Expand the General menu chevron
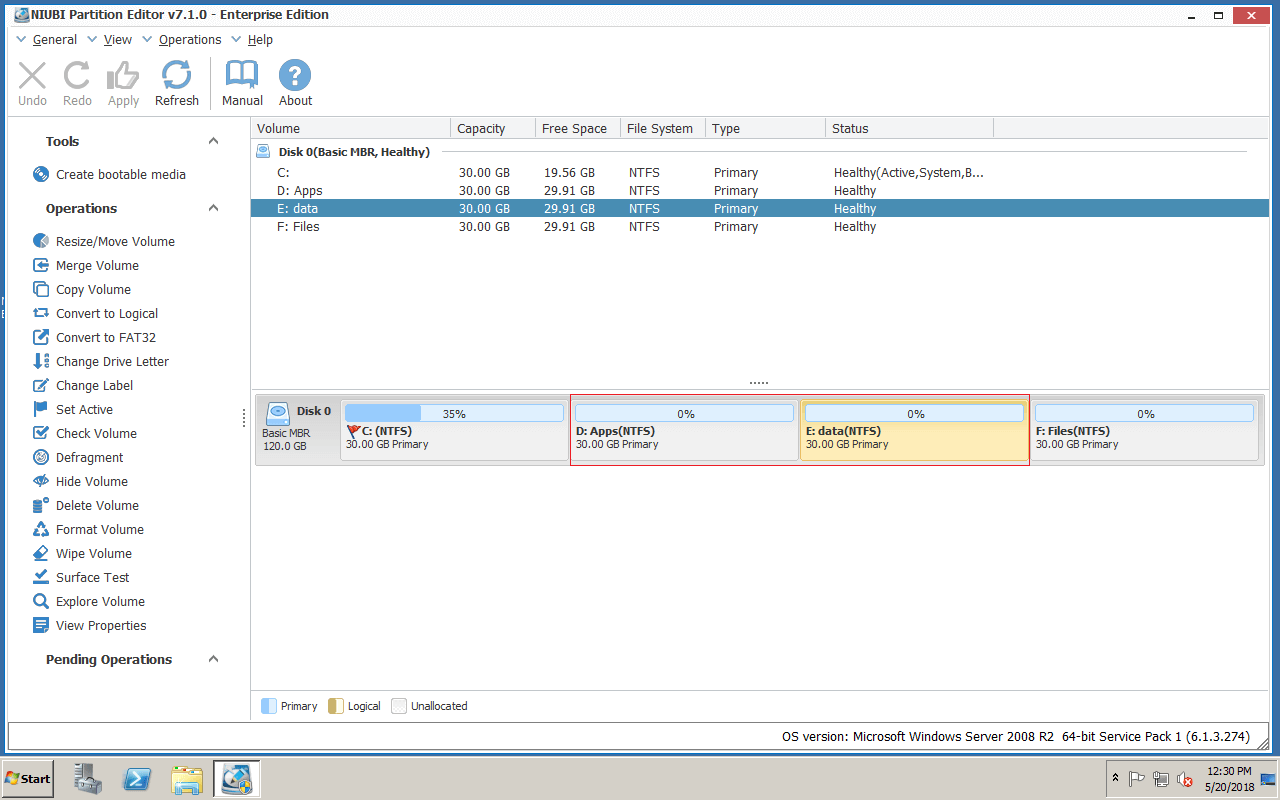The height and width of the screenshot is (800, 1280). point(20,39)
